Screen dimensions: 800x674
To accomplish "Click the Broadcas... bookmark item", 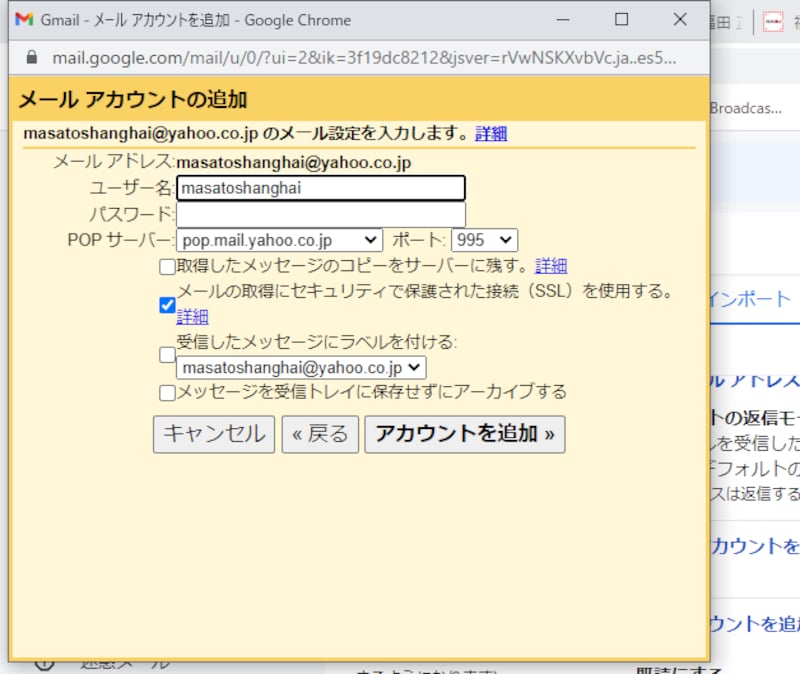I will 747,108.
